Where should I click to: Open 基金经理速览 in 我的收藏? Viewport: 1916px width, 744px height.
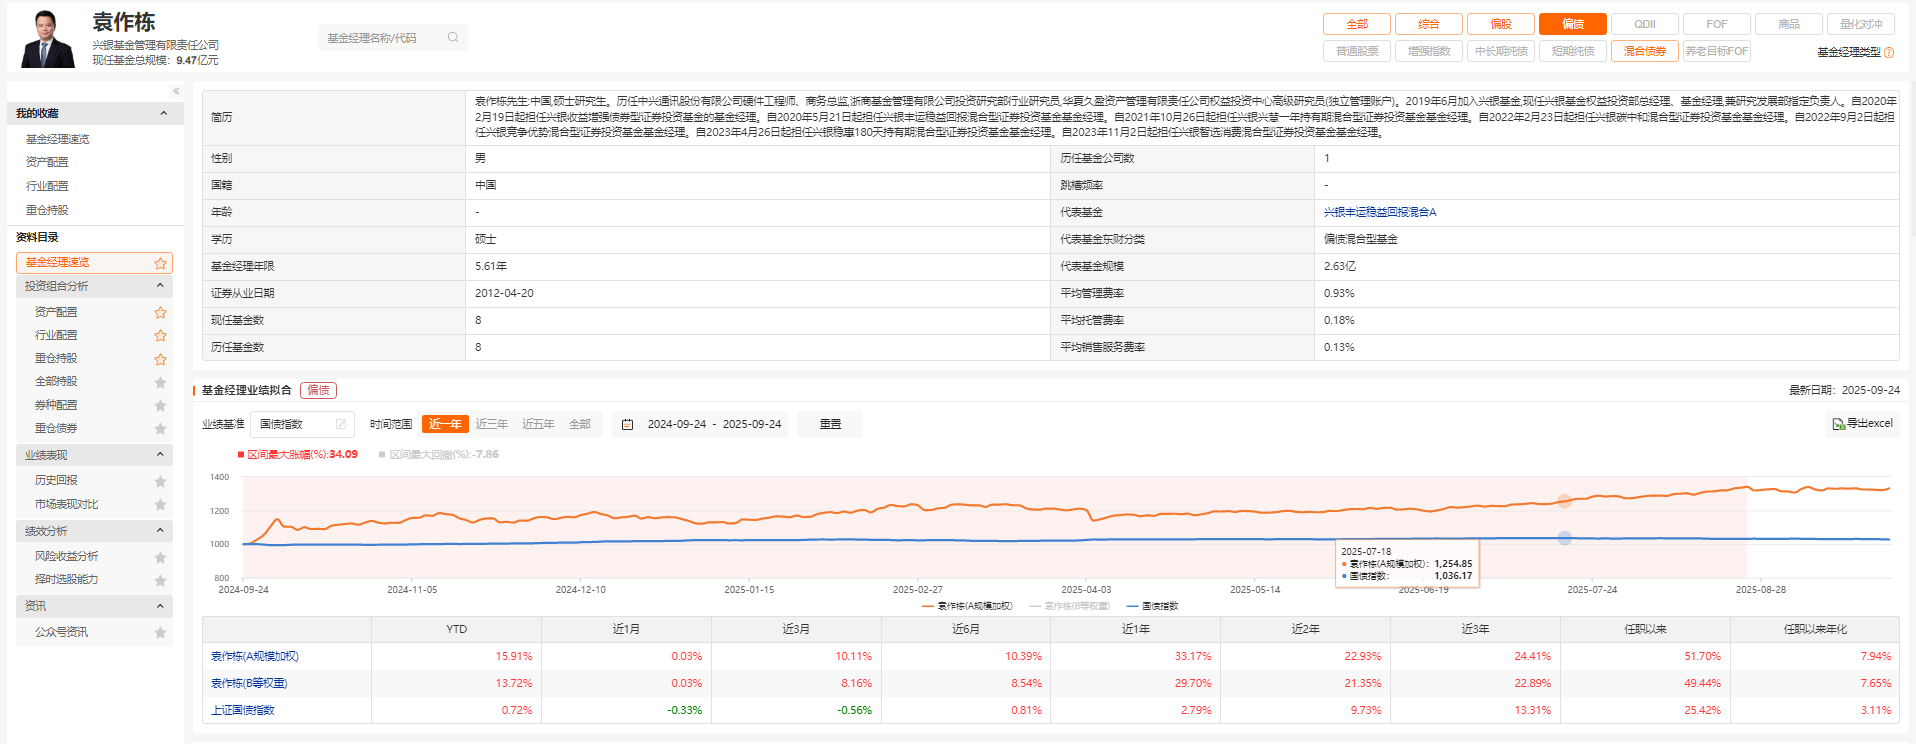58,139
